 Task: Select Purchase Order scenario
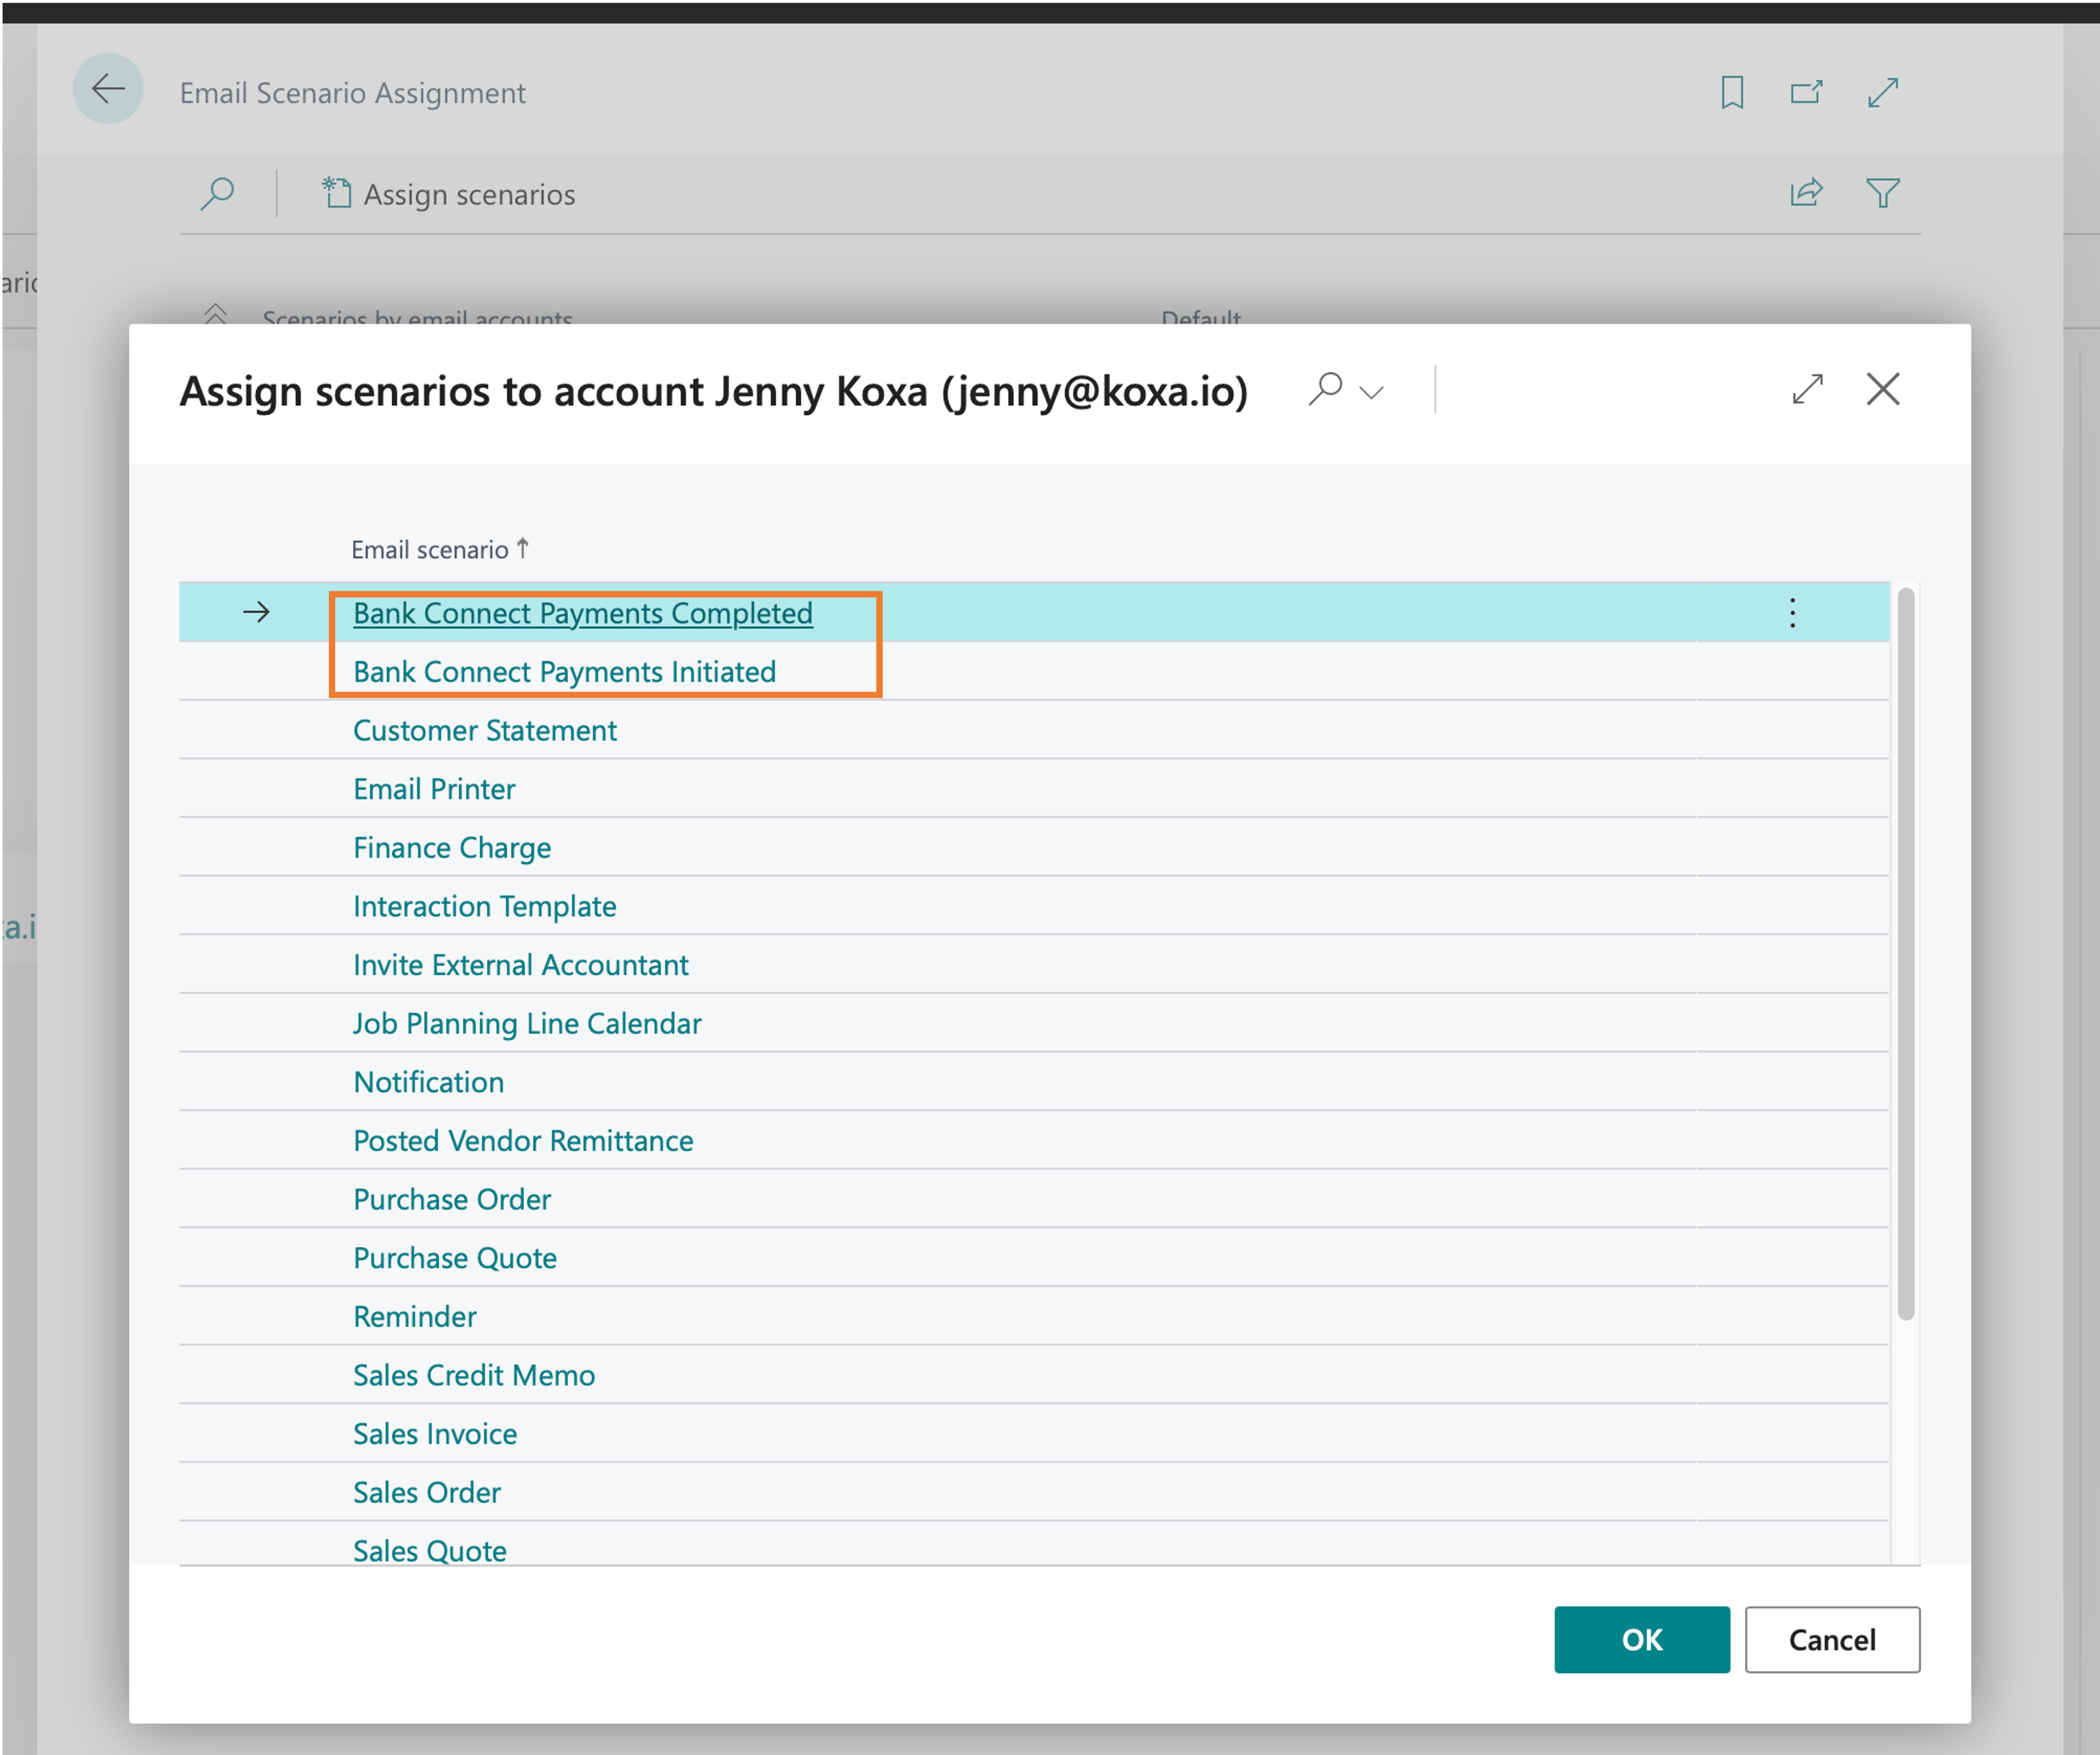452,1200
